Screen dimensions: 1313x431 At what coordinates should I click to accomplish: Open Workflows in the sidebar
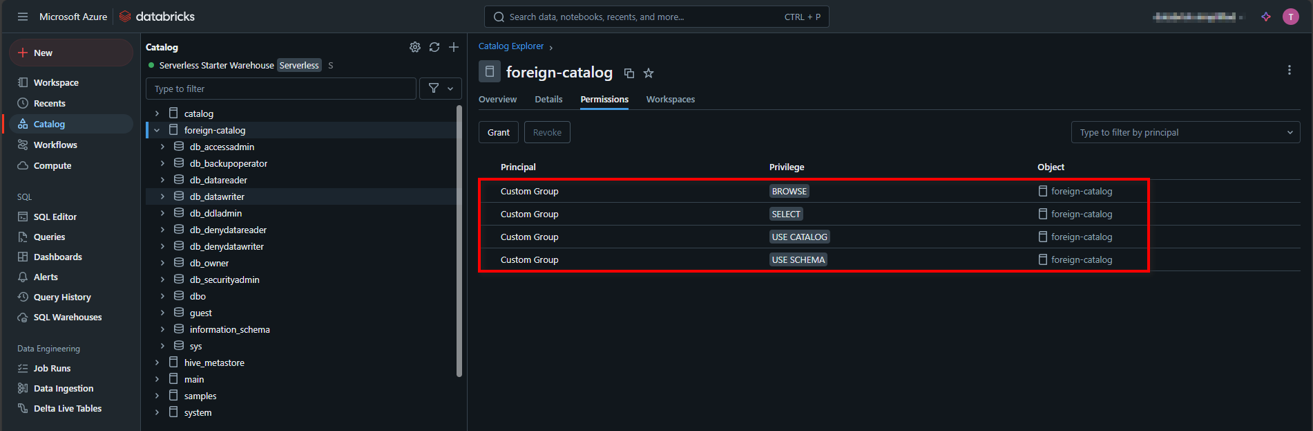69,145
